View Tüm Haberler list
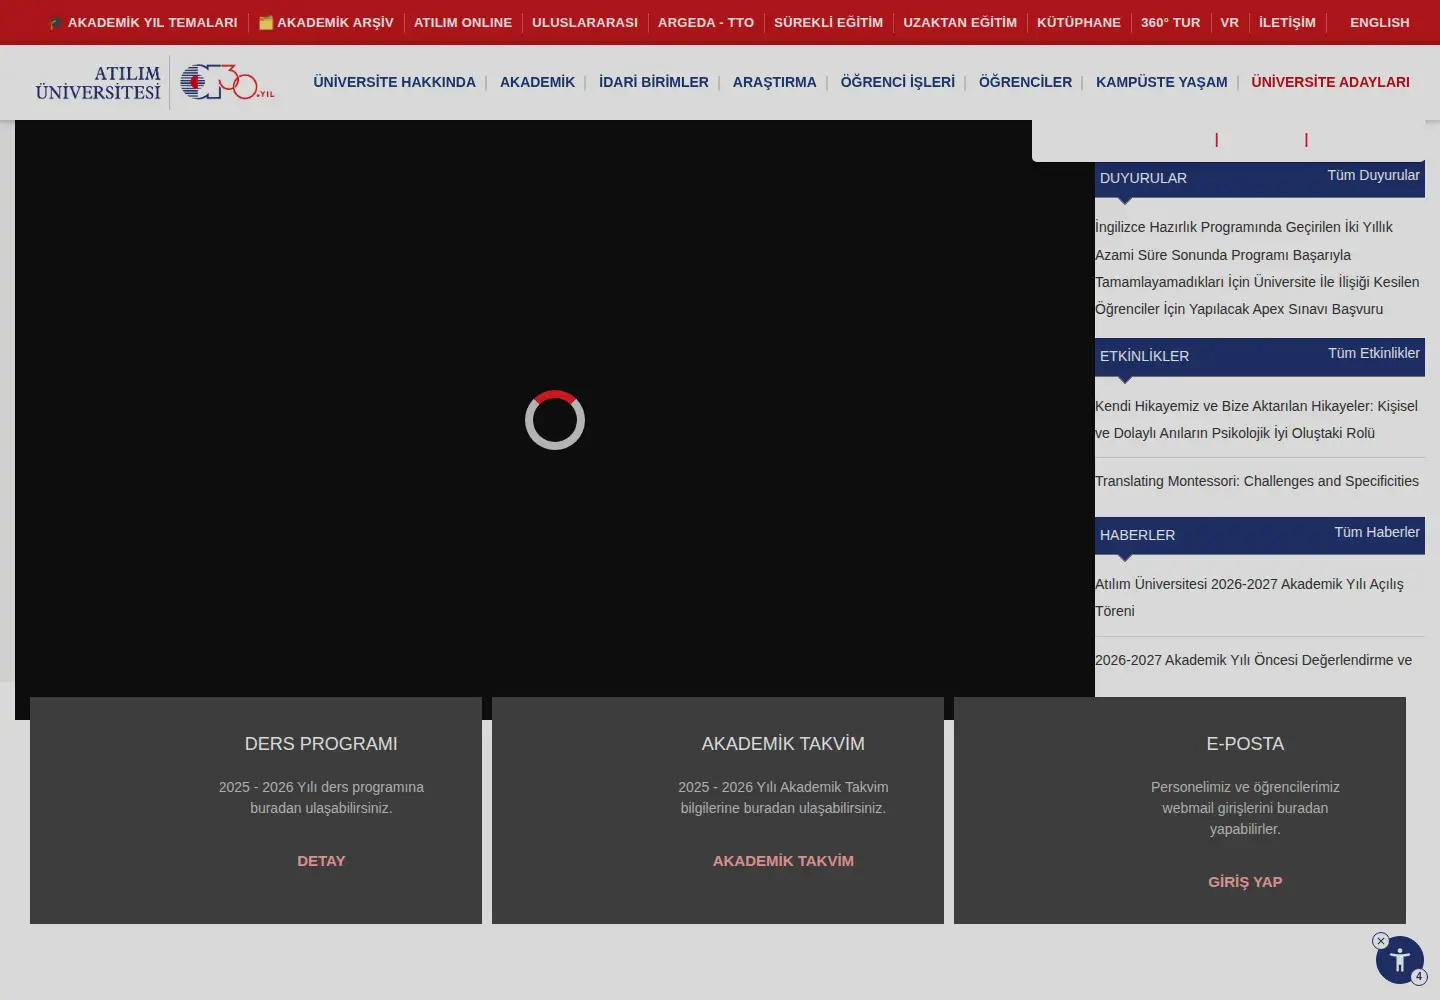This screenshot has width=1440, height=1000. click(x=1377, y=532)
